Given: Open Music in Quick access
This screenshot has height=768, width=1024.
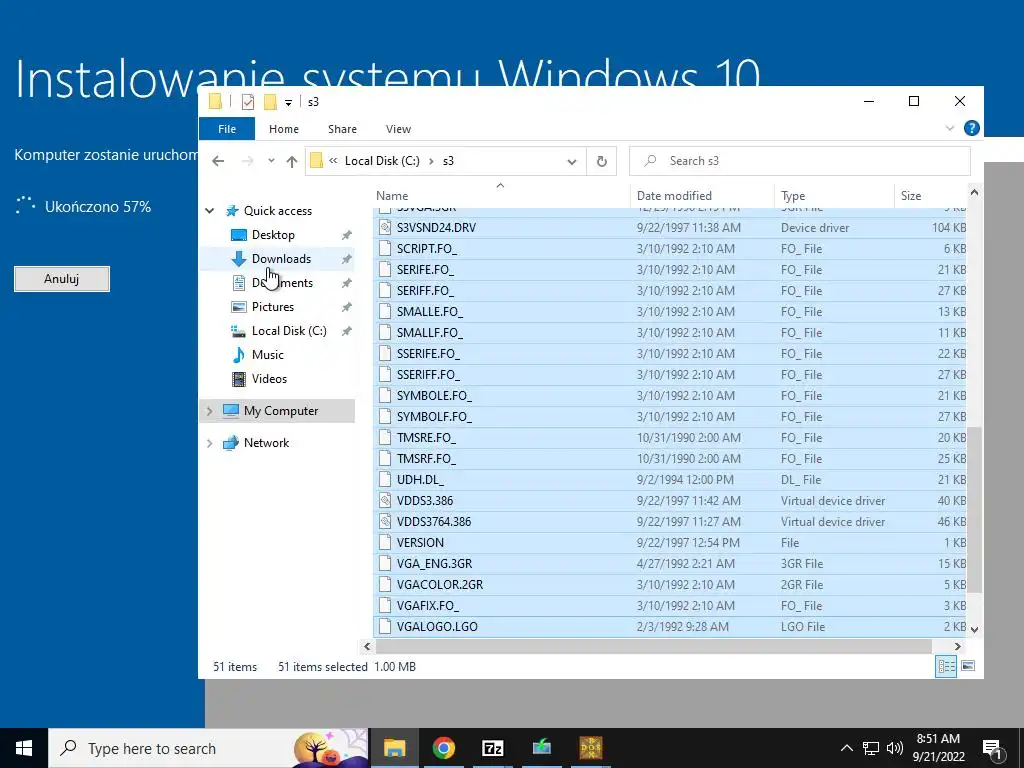Looking at the screenshot, I should tap(267, 355).
